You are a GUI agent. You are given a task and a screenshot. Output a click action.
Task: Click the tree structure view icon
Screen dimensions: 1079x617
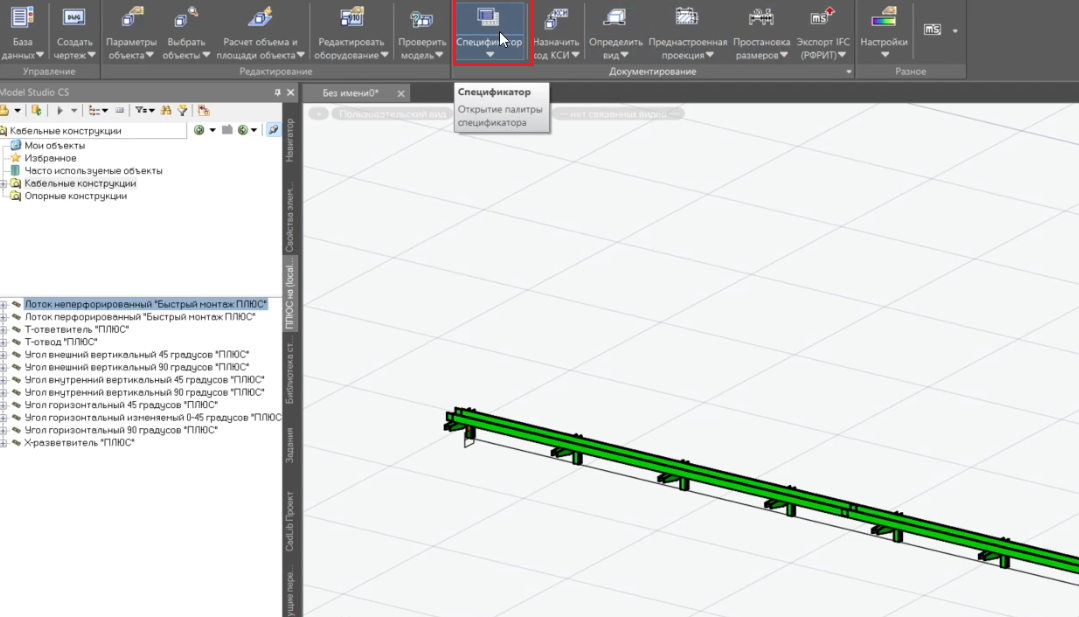tap(94, 110)
